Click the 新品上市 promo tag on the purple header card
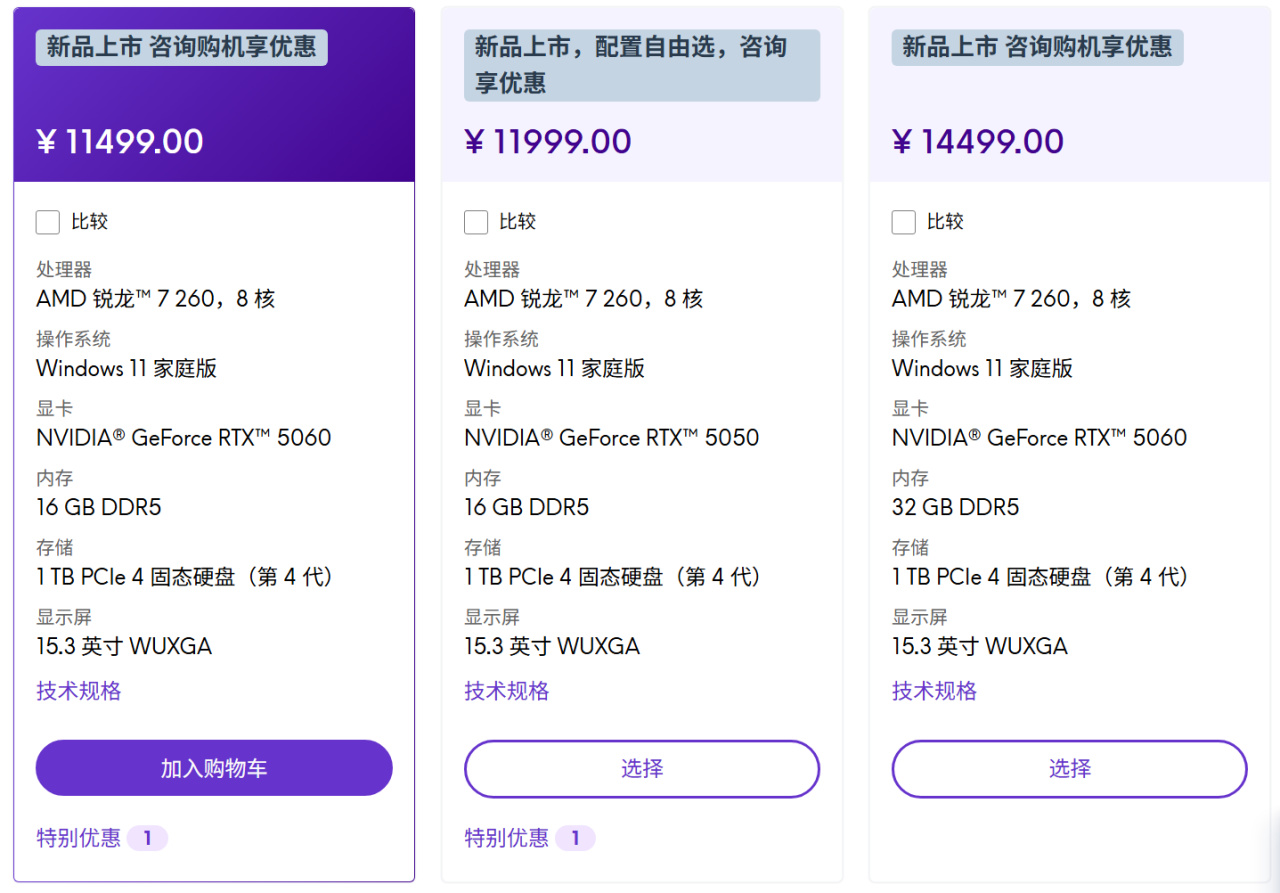 (x=182, y=47)
